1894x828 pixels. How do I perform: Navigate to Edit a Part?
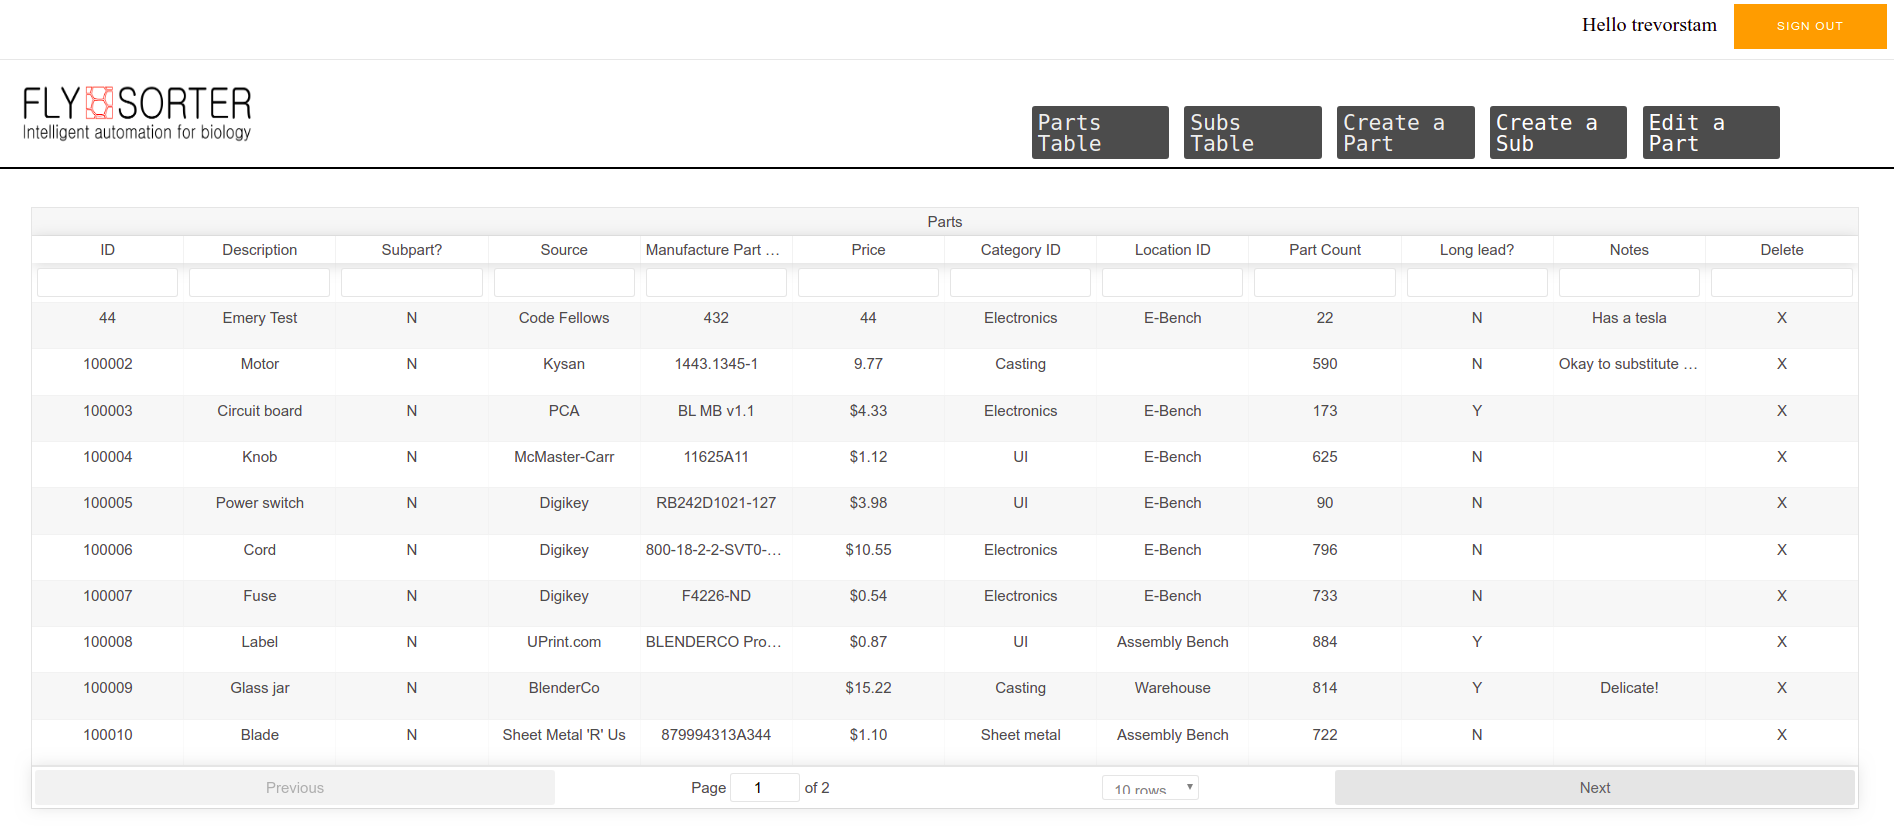tap(1710, 133)
